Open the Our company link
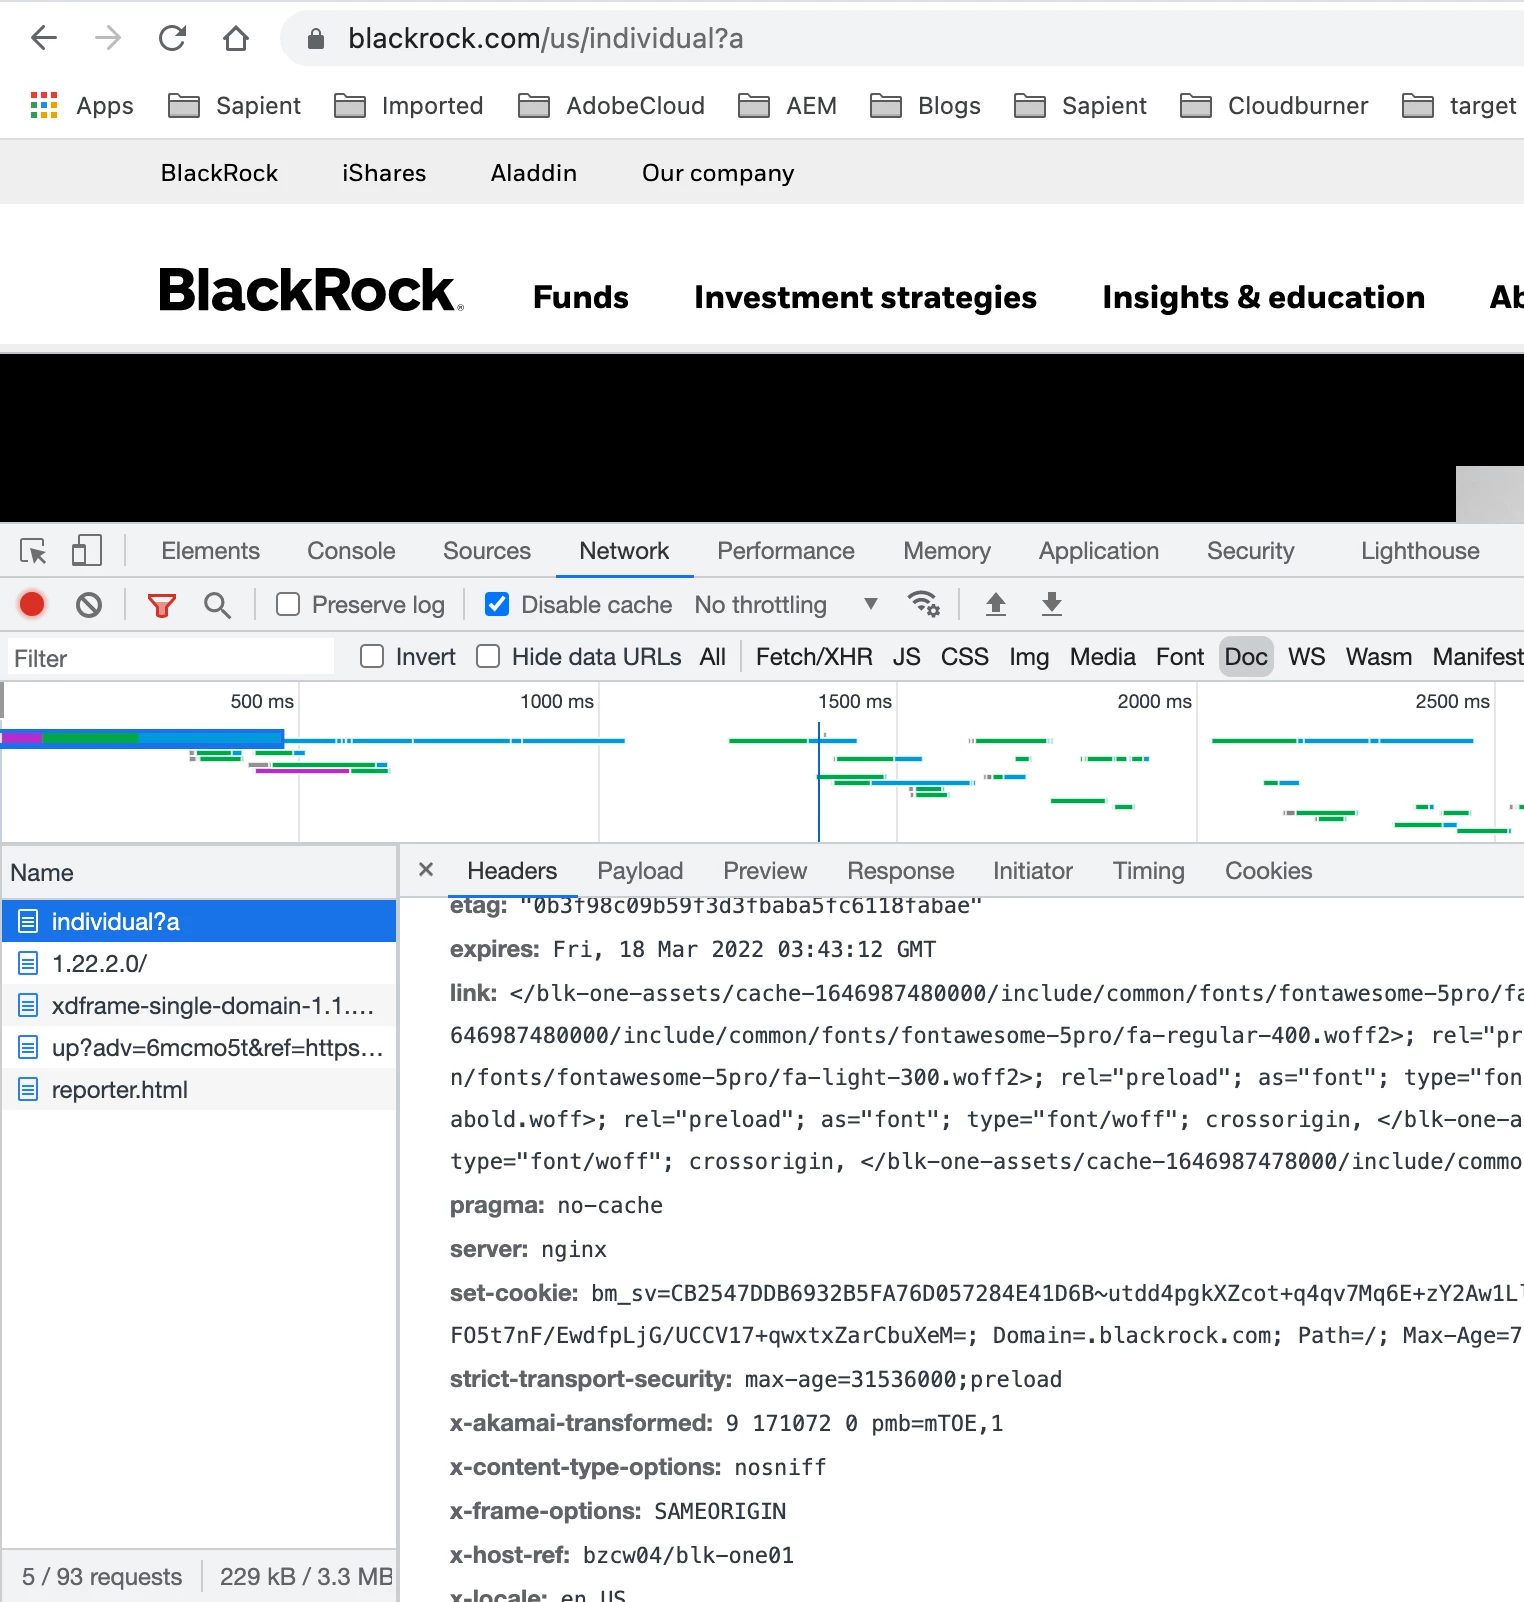Viewport: 1524px width, 1602px height. (x=718, y=173)
